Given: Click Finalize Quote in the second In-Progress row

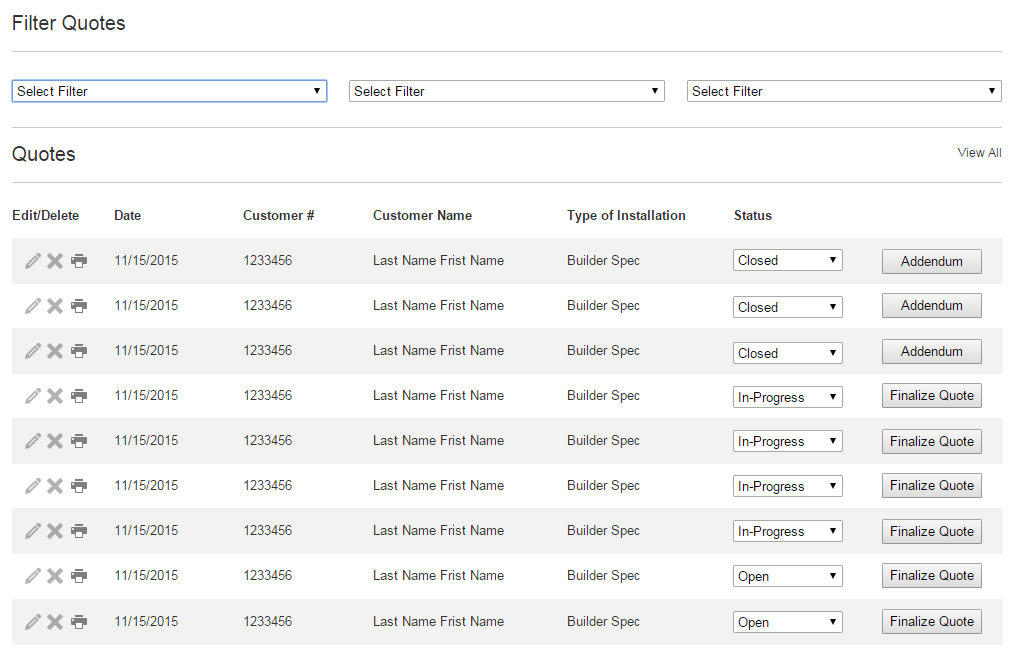Looking at the screenshot, I should point(932,441).
